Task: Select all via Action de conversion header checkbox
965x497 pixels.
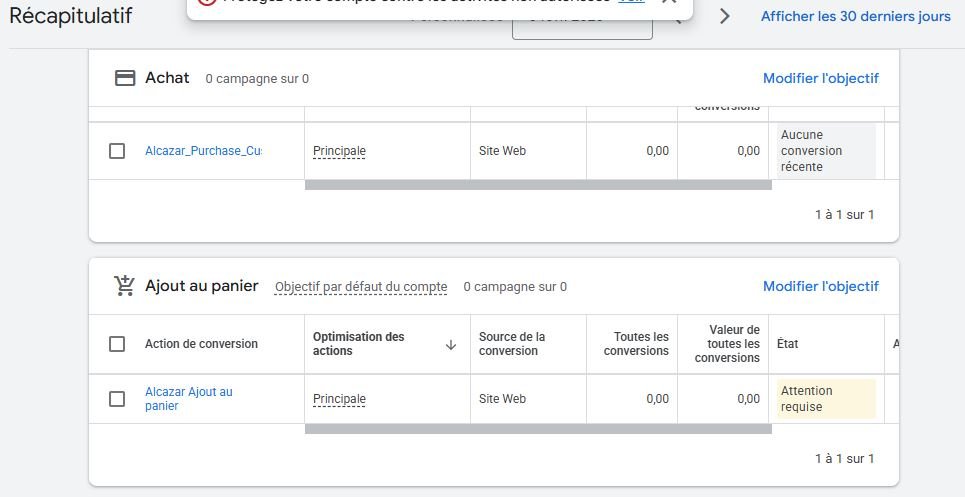Action: pyautogui.click(x=117, y=344)
